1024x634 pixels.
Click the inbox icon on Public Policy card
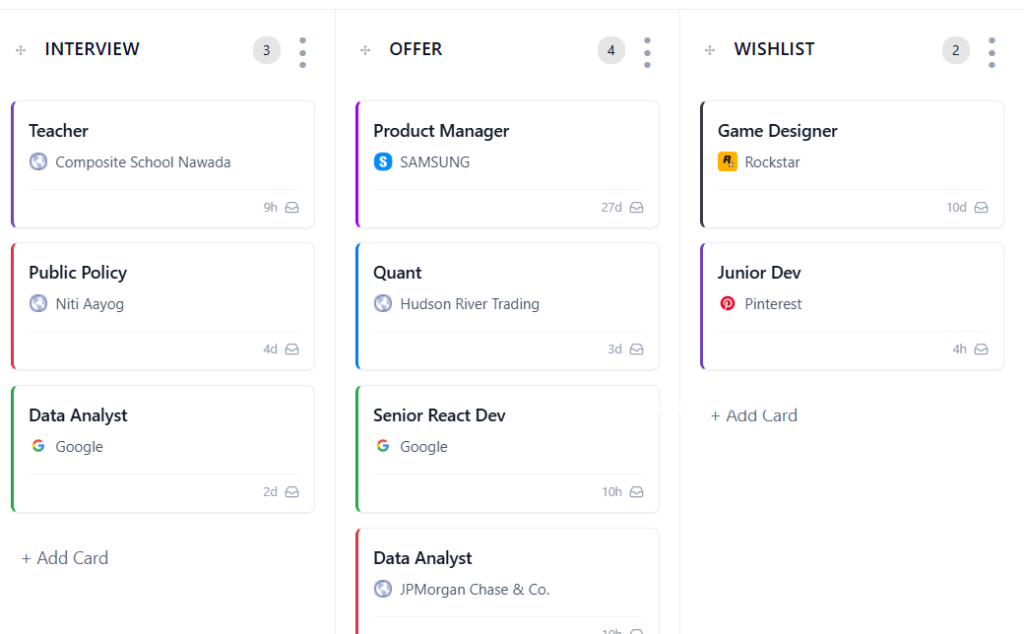(292, 350)
